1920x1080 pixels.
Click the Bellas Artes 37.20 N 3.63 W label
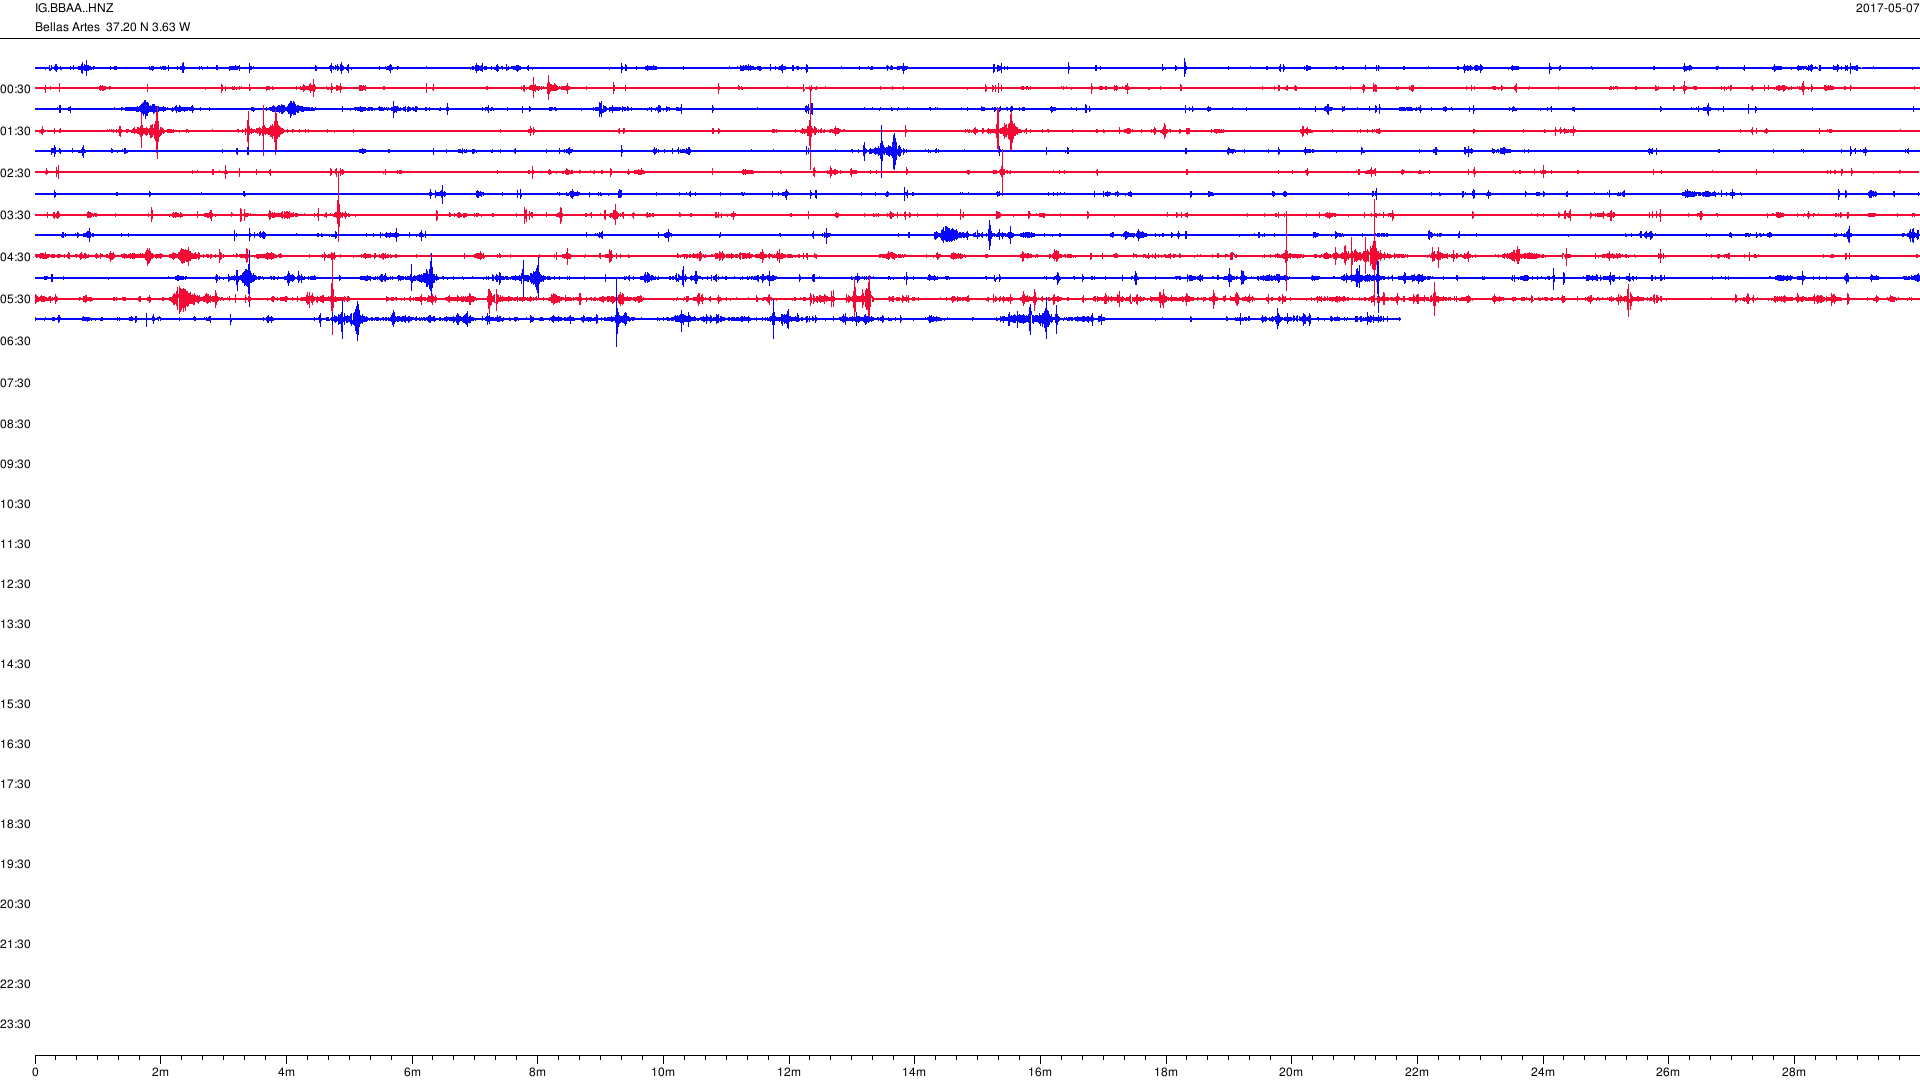(112, 27)
